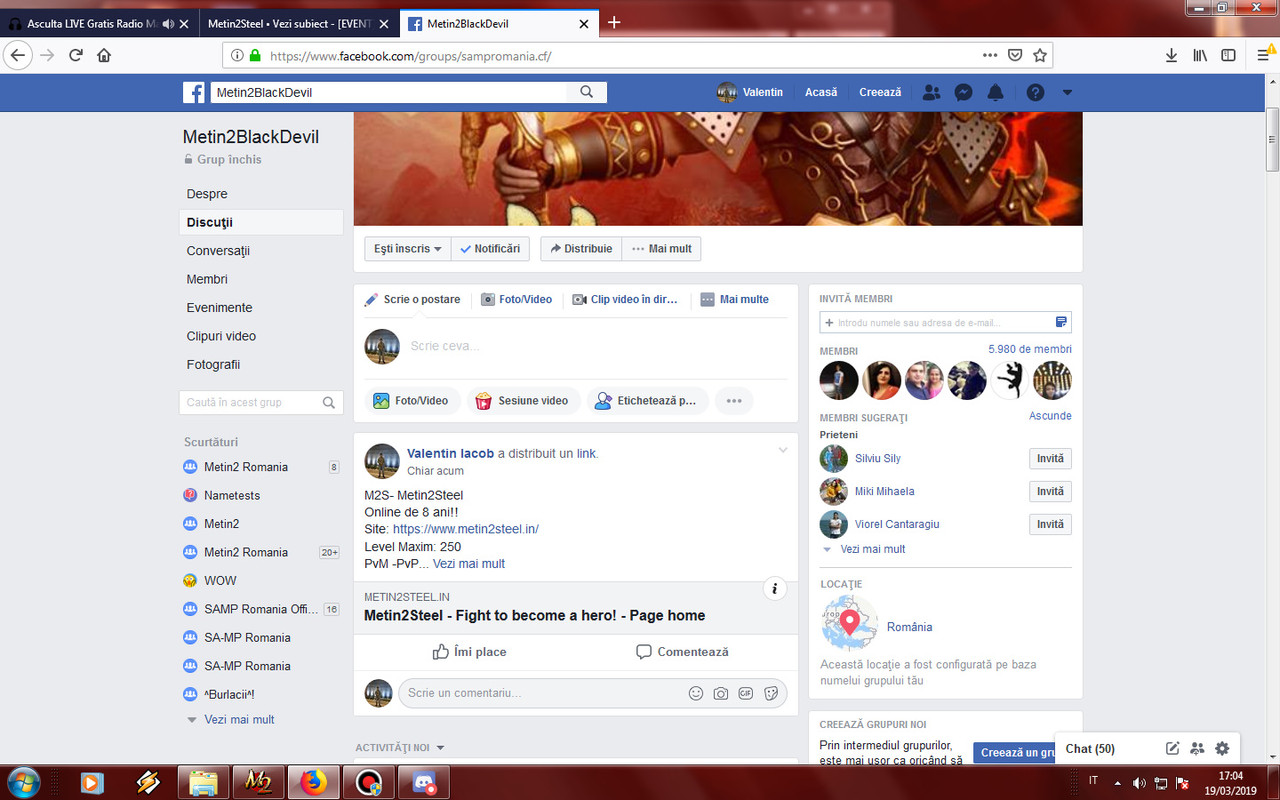The image size is (1280, 800).
Task: Switch to the Metin2BlackDevil browser tab
Action: [490, 22]
